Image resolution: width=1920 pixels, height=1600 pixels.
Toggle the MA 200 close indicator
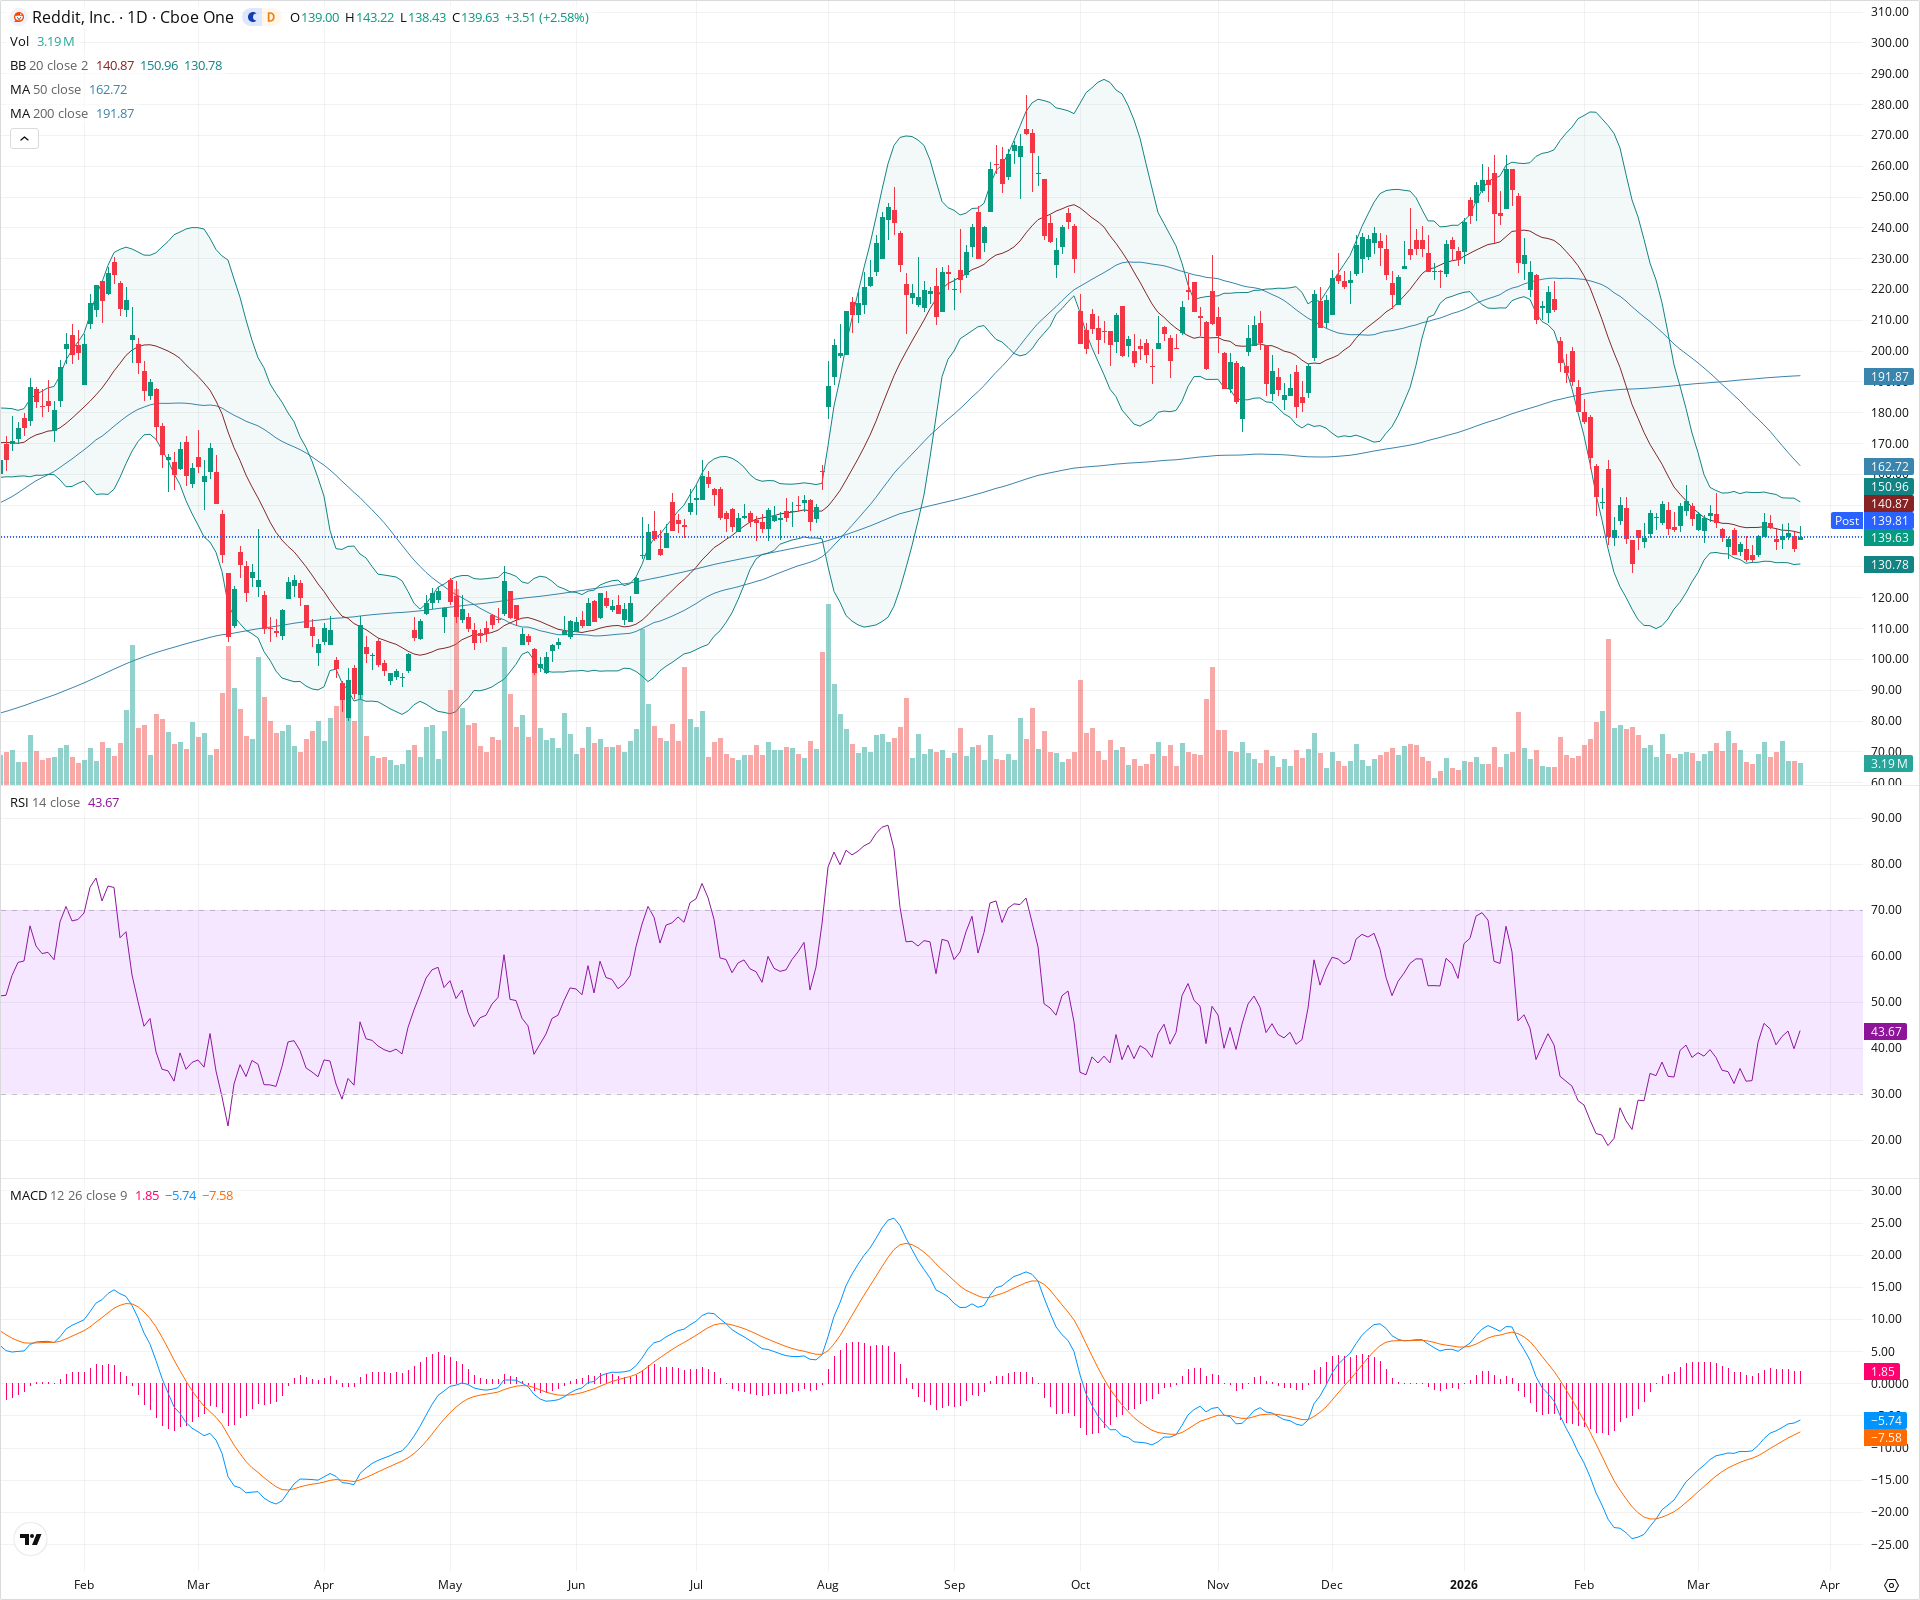[47, 114]
